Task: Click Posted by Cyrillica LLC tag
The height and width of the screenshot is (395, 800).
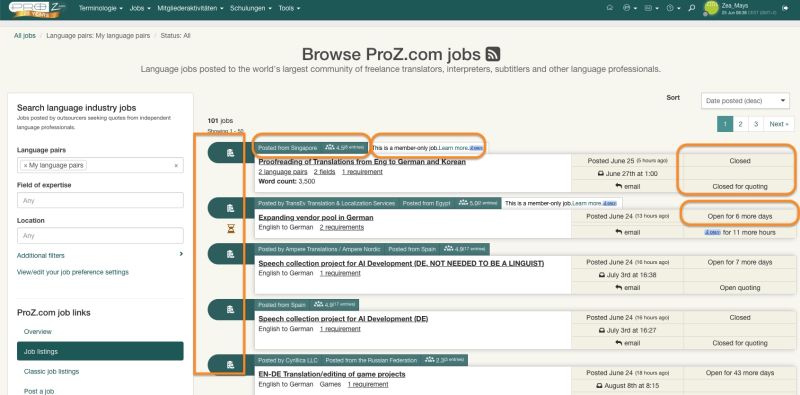Action: click(288, 360)
